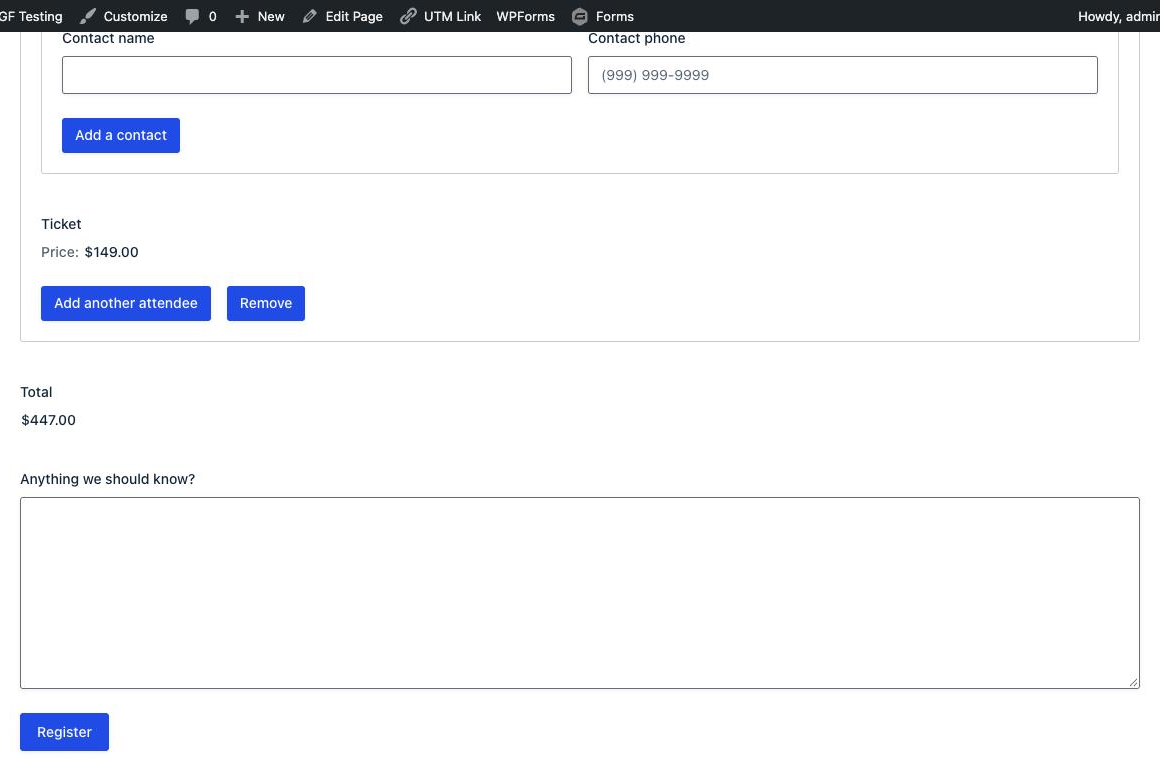Click the Forms logo icon
The width and height of the screenshot is (1160, 770).
tap(580, 16)
